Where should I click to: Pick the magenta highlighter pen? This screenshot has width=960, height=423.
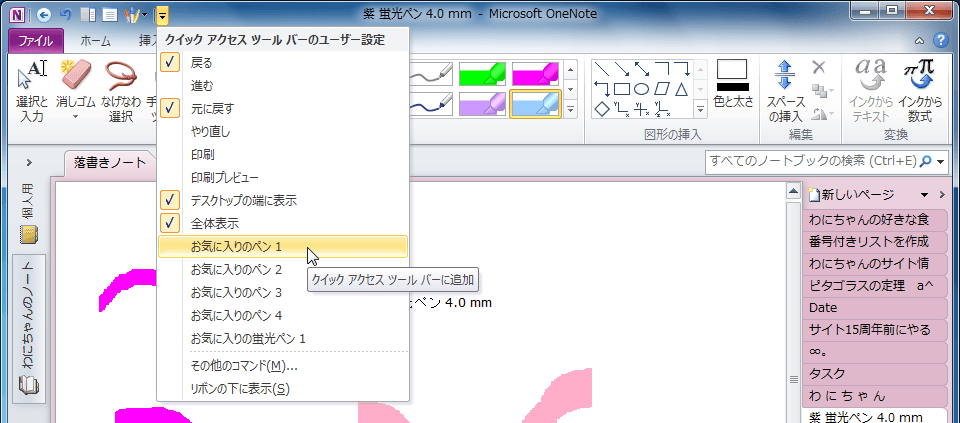tap(535, 74)
